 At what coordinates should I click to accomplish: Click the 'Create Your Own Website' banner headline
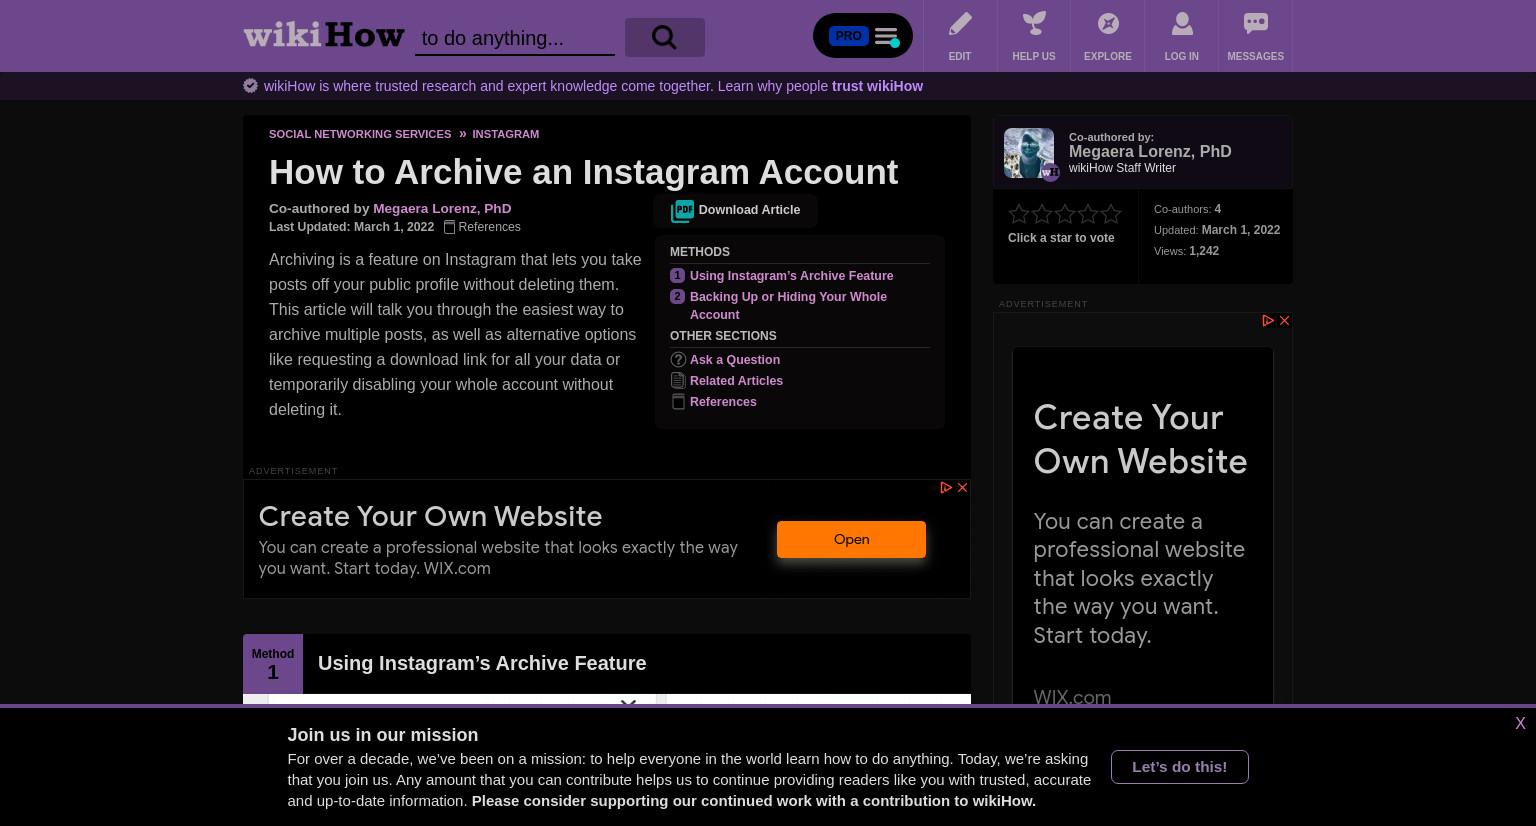click(x=430, y=516)
